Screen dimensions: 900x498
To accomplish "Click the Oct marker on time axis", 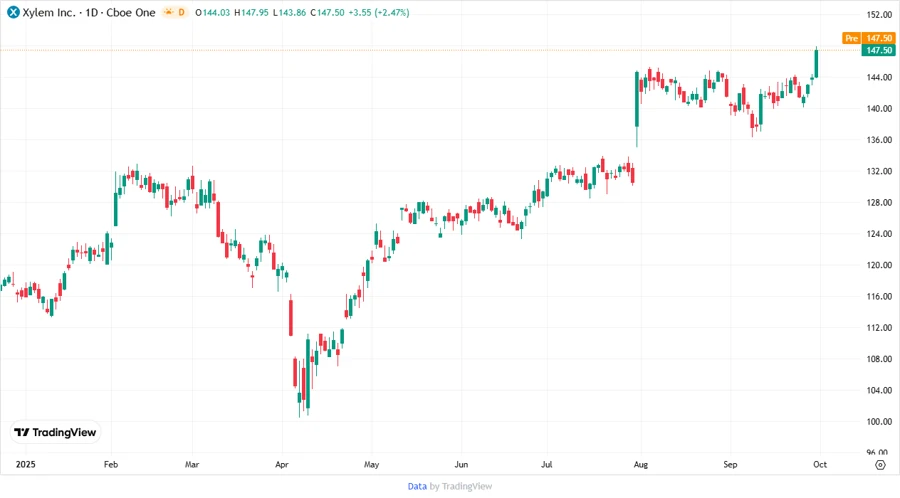I will (x=821, y=465).
